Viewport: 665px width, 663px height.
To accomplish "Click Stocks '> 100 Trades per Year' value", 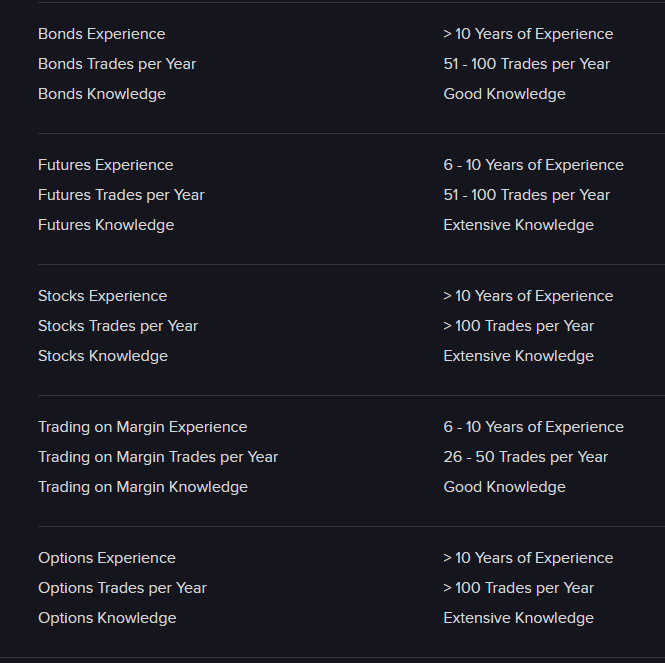I will click(x=518, y=326).
